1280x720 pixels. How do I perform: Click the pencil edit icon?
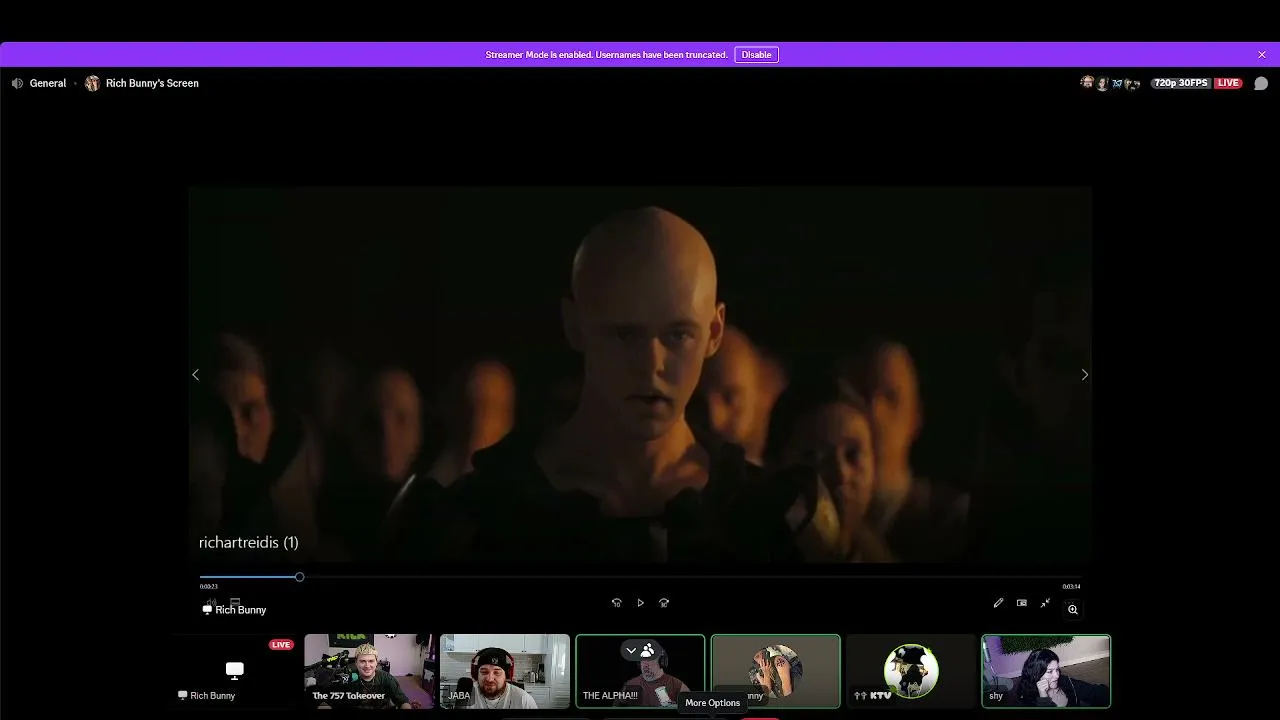pyautogui.click(x=998, y=603)
